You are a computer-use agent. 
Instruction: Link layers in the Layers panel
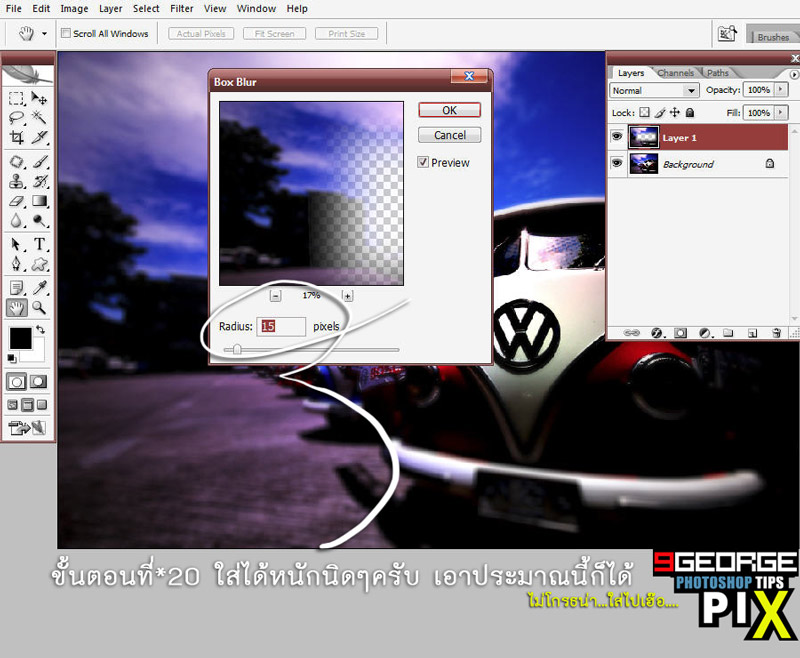(632, 333)
